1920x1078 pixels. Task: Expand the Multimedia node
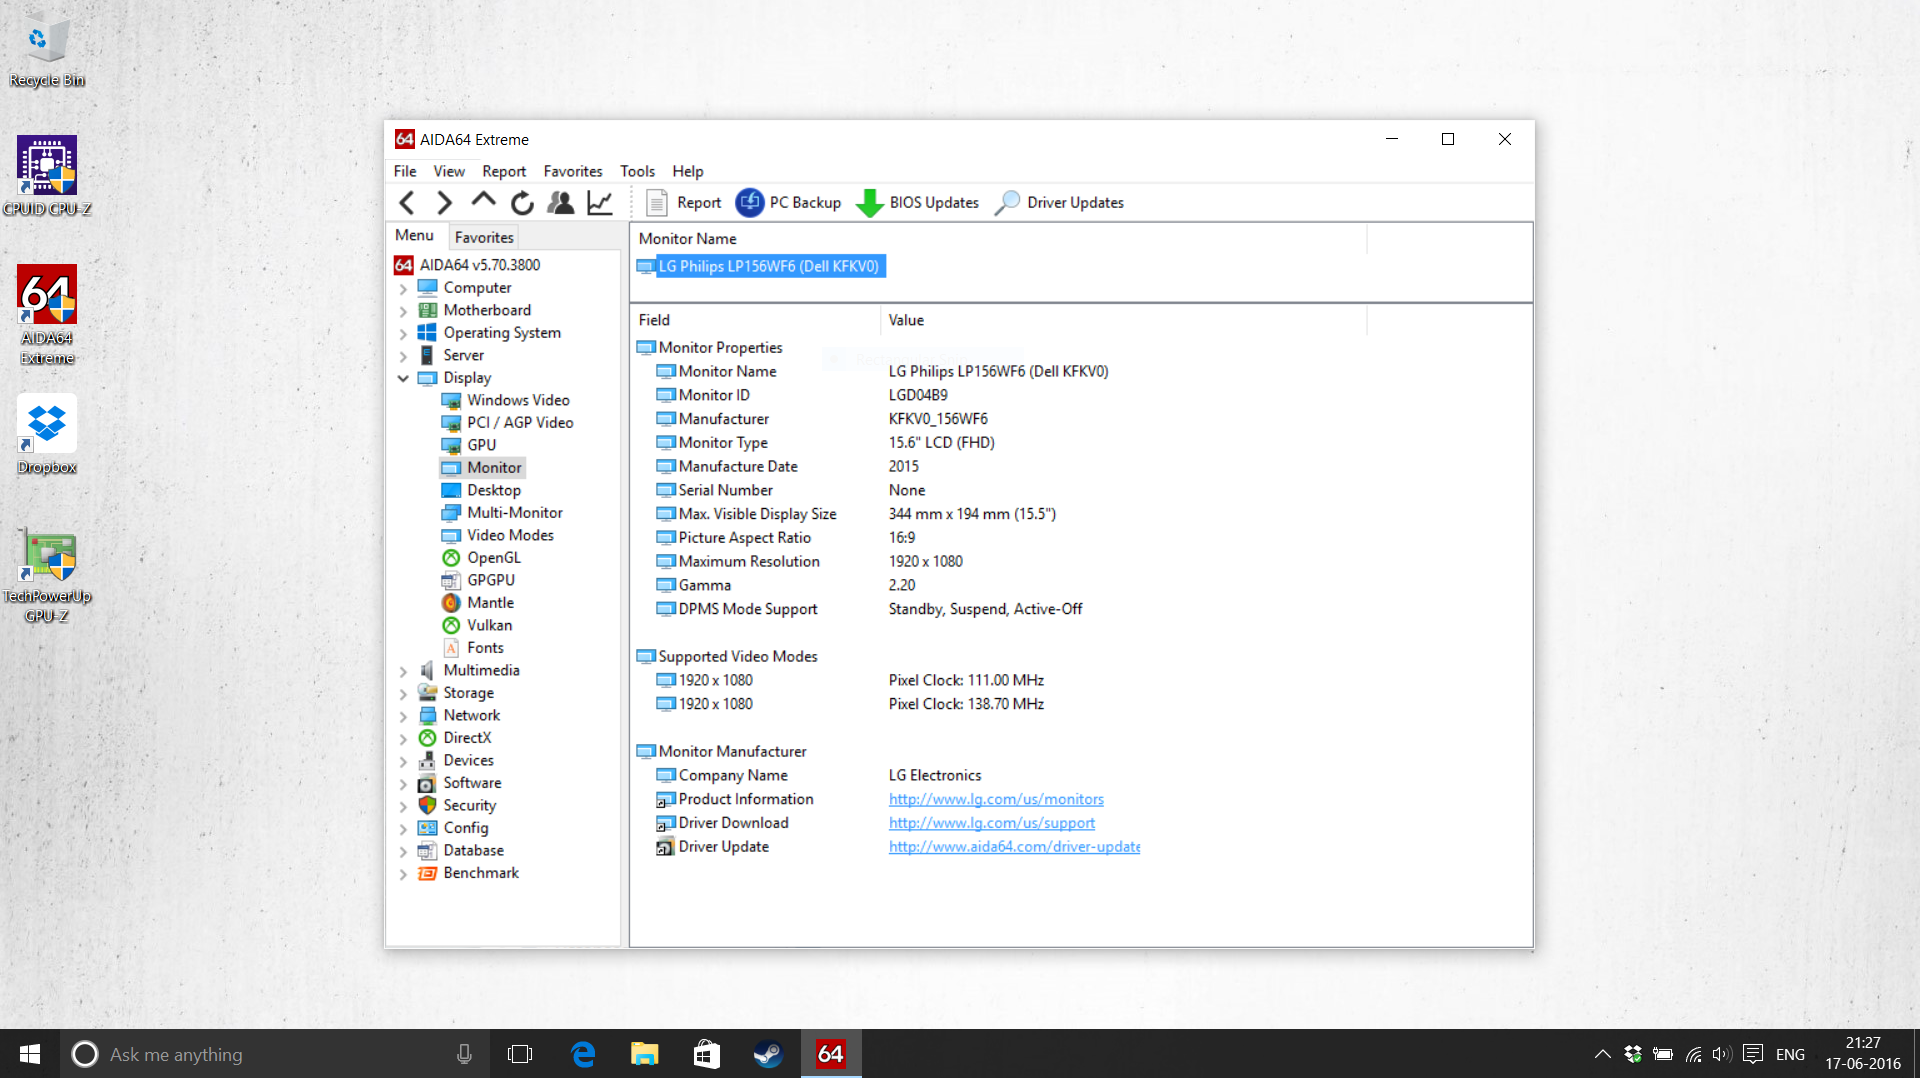click(403, 671)
